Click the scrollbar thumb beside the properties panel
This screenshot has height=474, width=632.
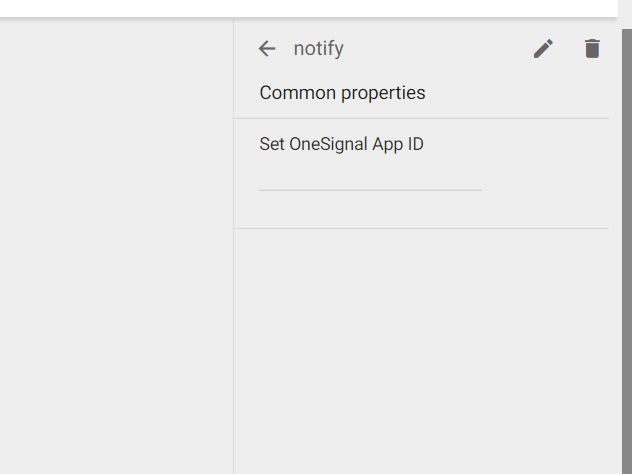pyautogui.click(x=627, y=250)
